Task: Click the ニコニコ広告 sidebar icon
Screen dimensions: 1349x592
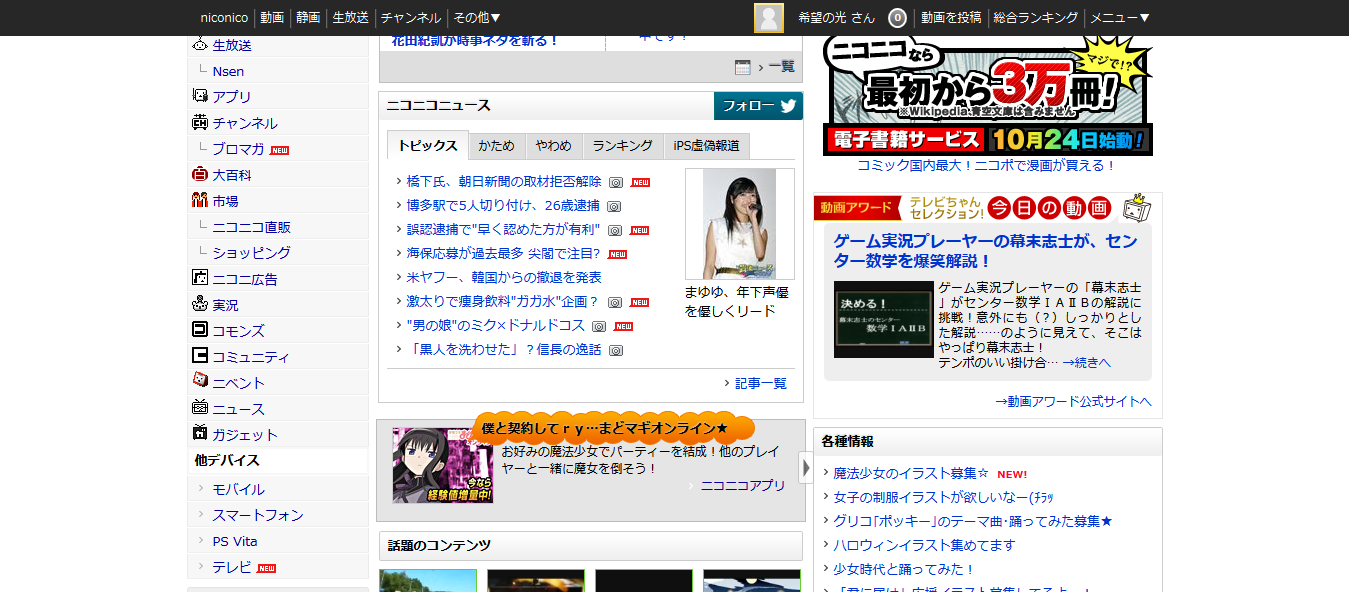Action: point(199,278)
